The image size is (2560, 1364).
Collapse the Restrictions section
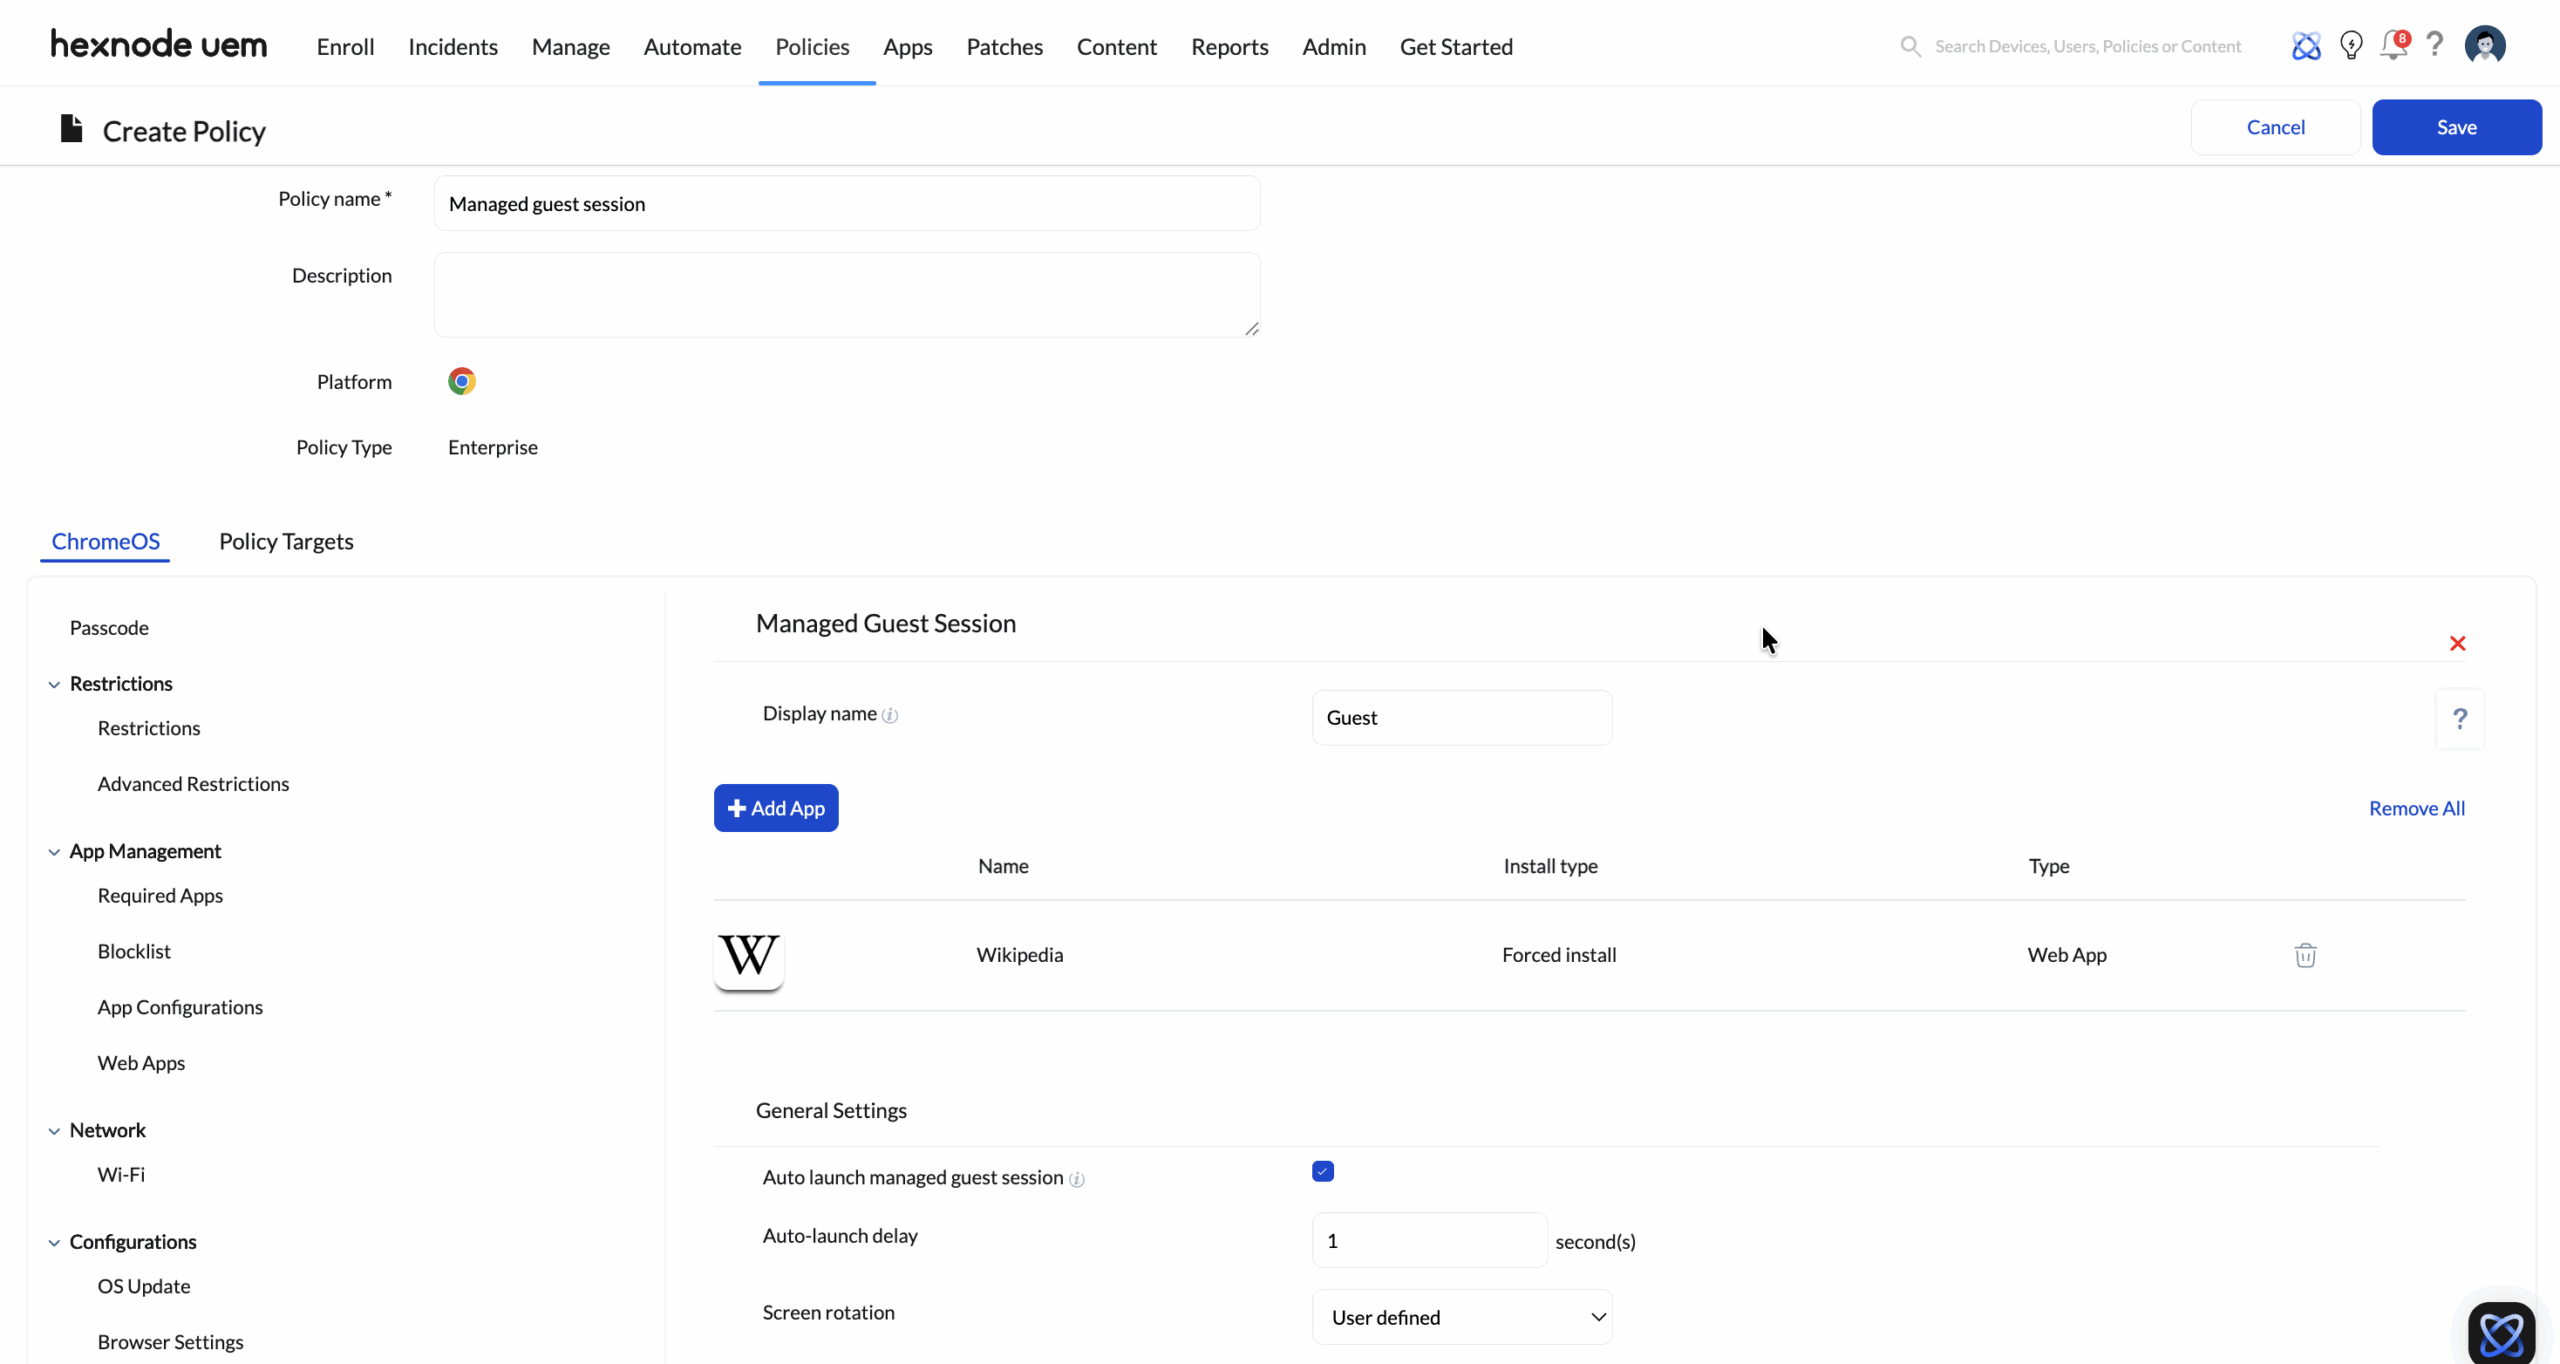tap(56, 684)
